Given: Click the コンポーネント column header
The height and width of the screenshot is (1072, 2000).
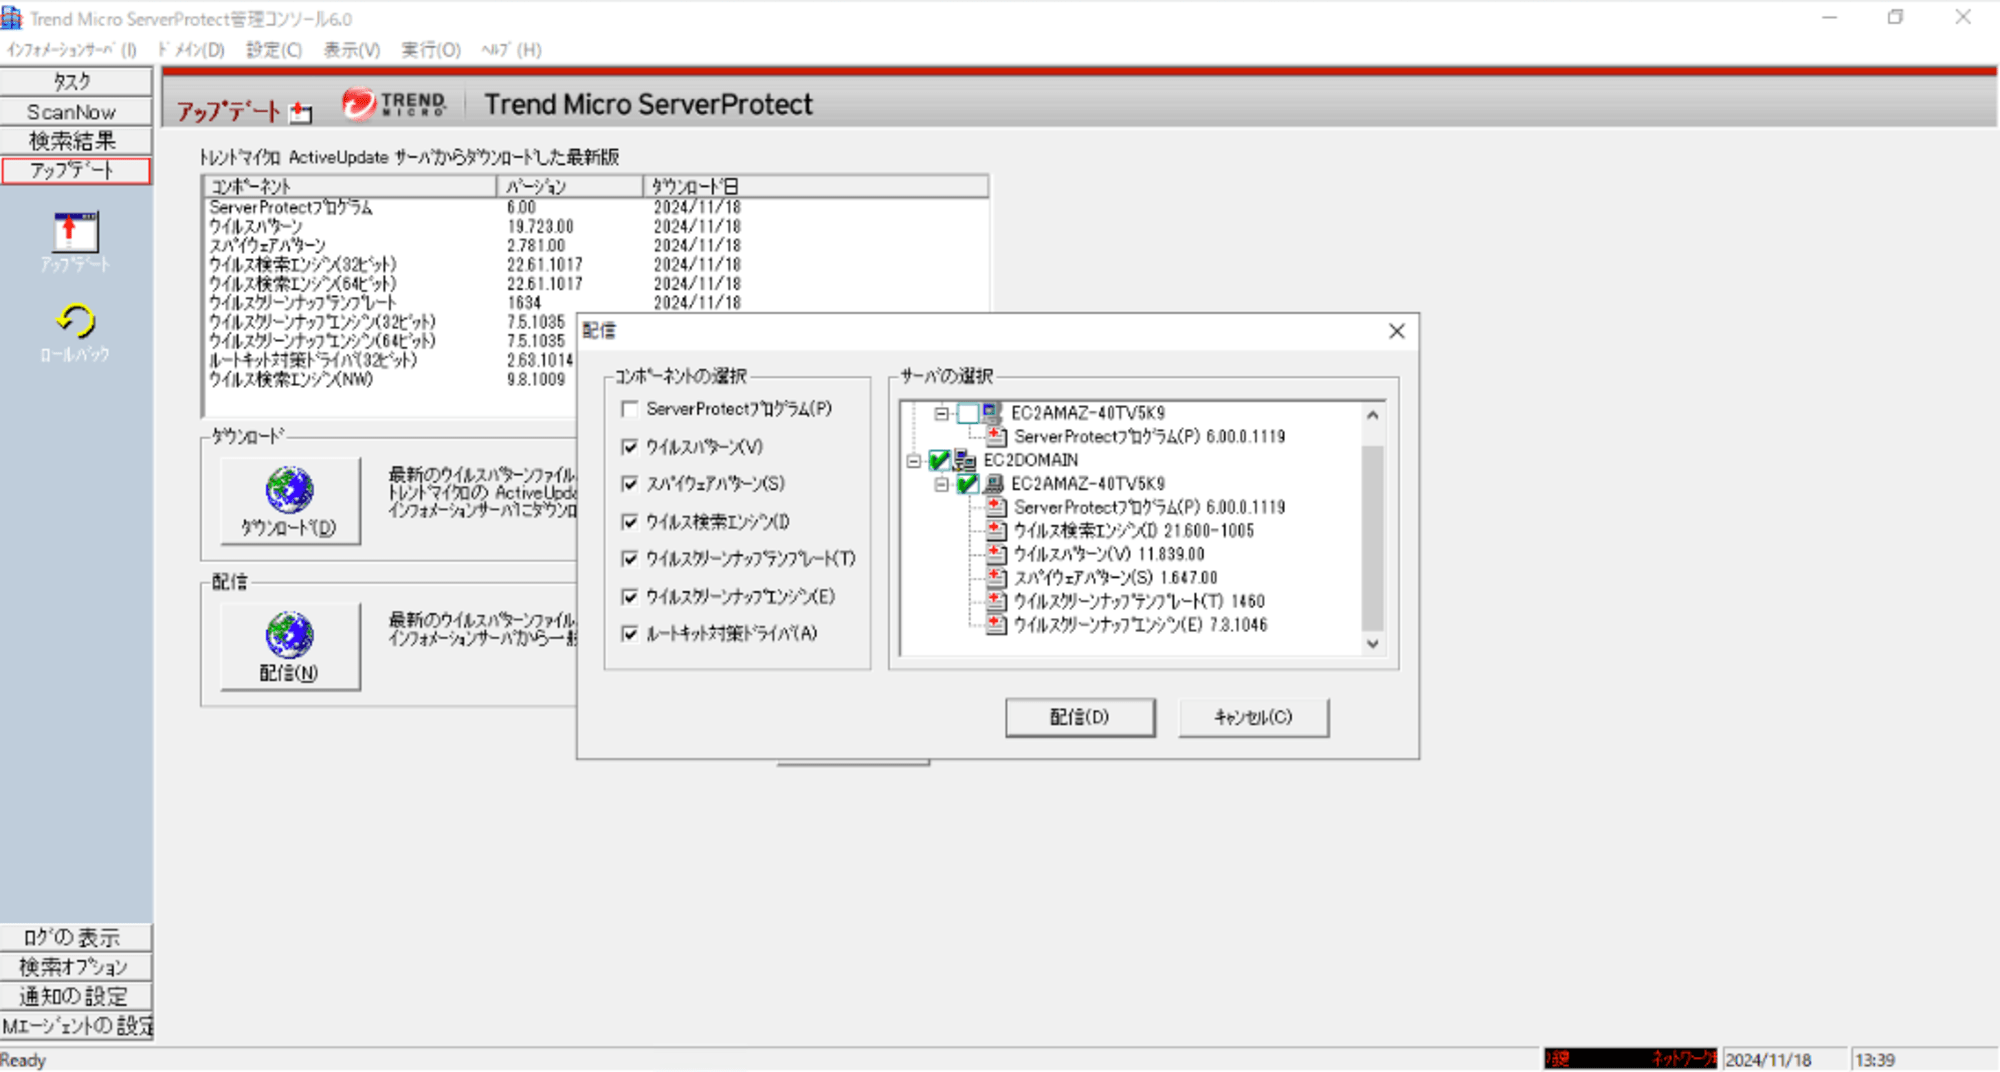Looking at the screenshot, I should (350, 186).
